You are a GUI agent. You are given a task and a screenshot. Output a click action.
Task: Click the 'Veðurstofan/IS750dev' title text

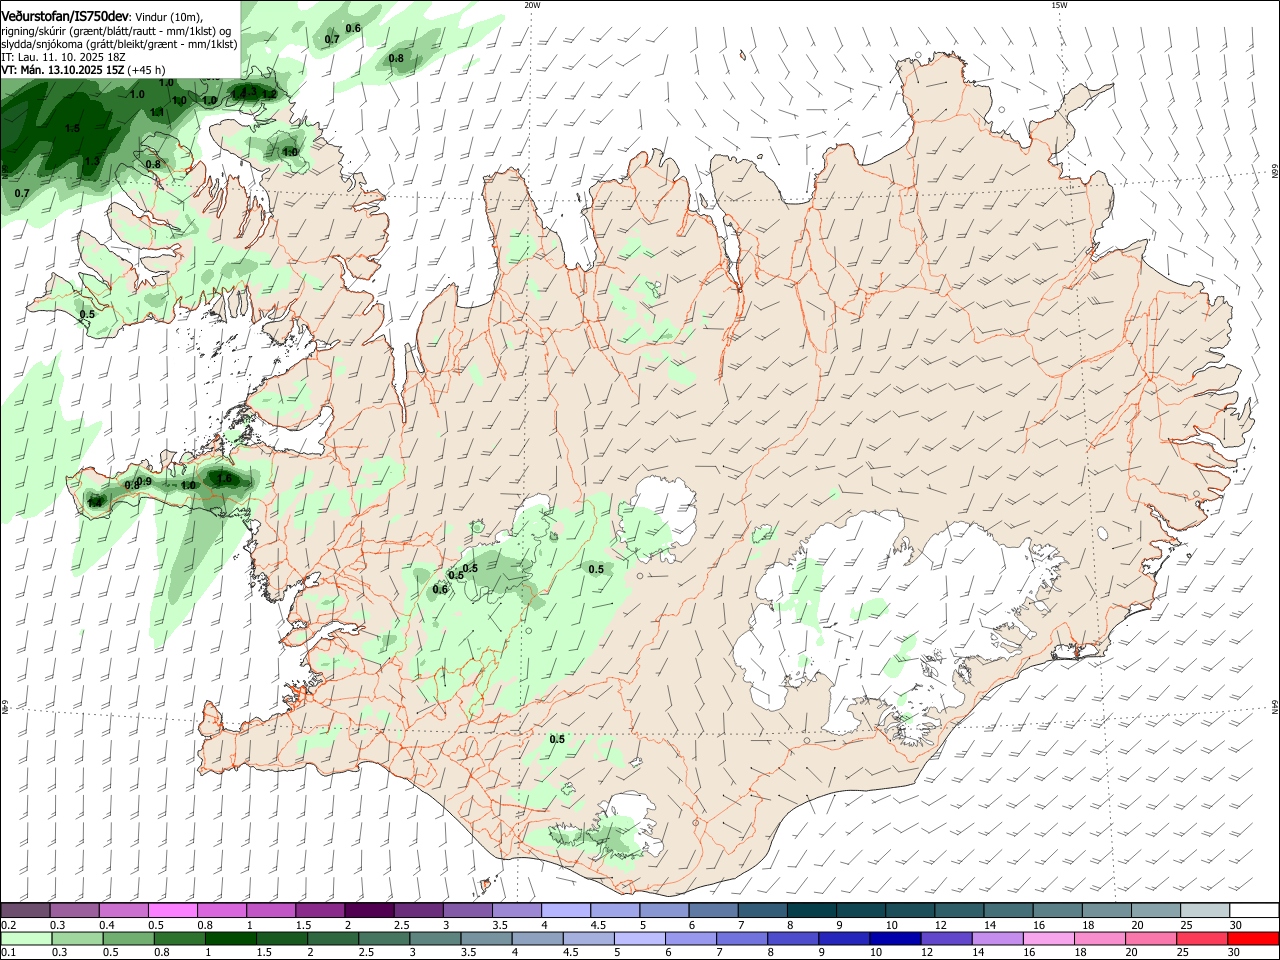(x=66, y=16)
